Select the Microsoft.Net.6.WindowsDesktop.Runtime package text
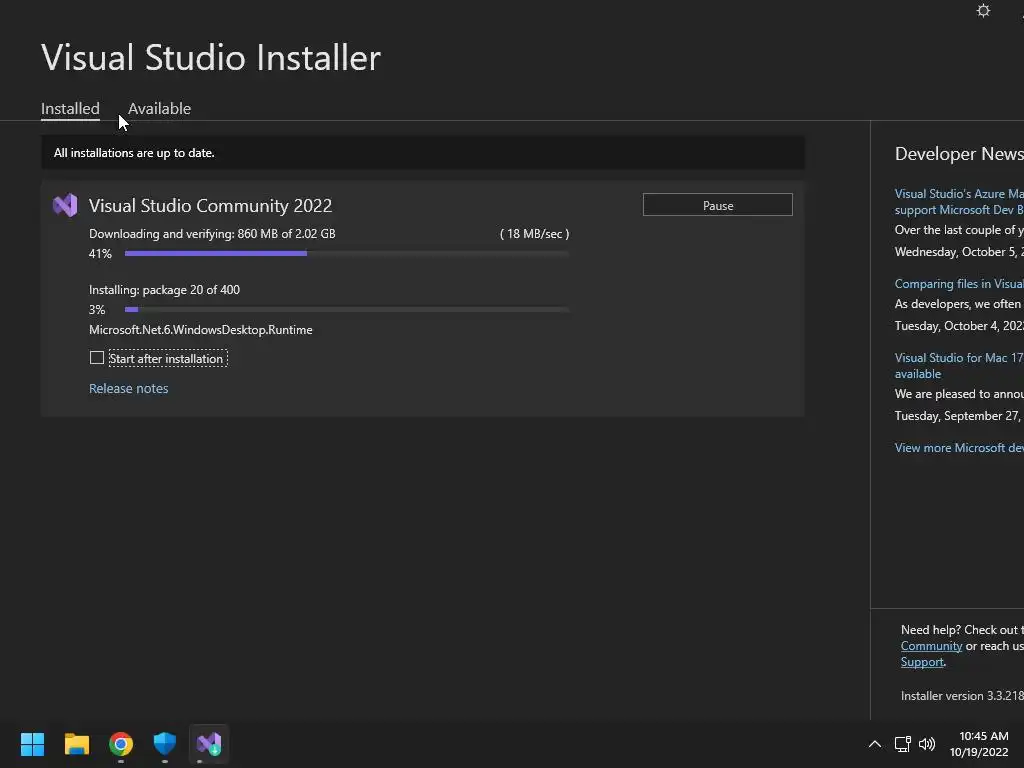This screenshot has width=1024, height=768. tap(200, 330)
